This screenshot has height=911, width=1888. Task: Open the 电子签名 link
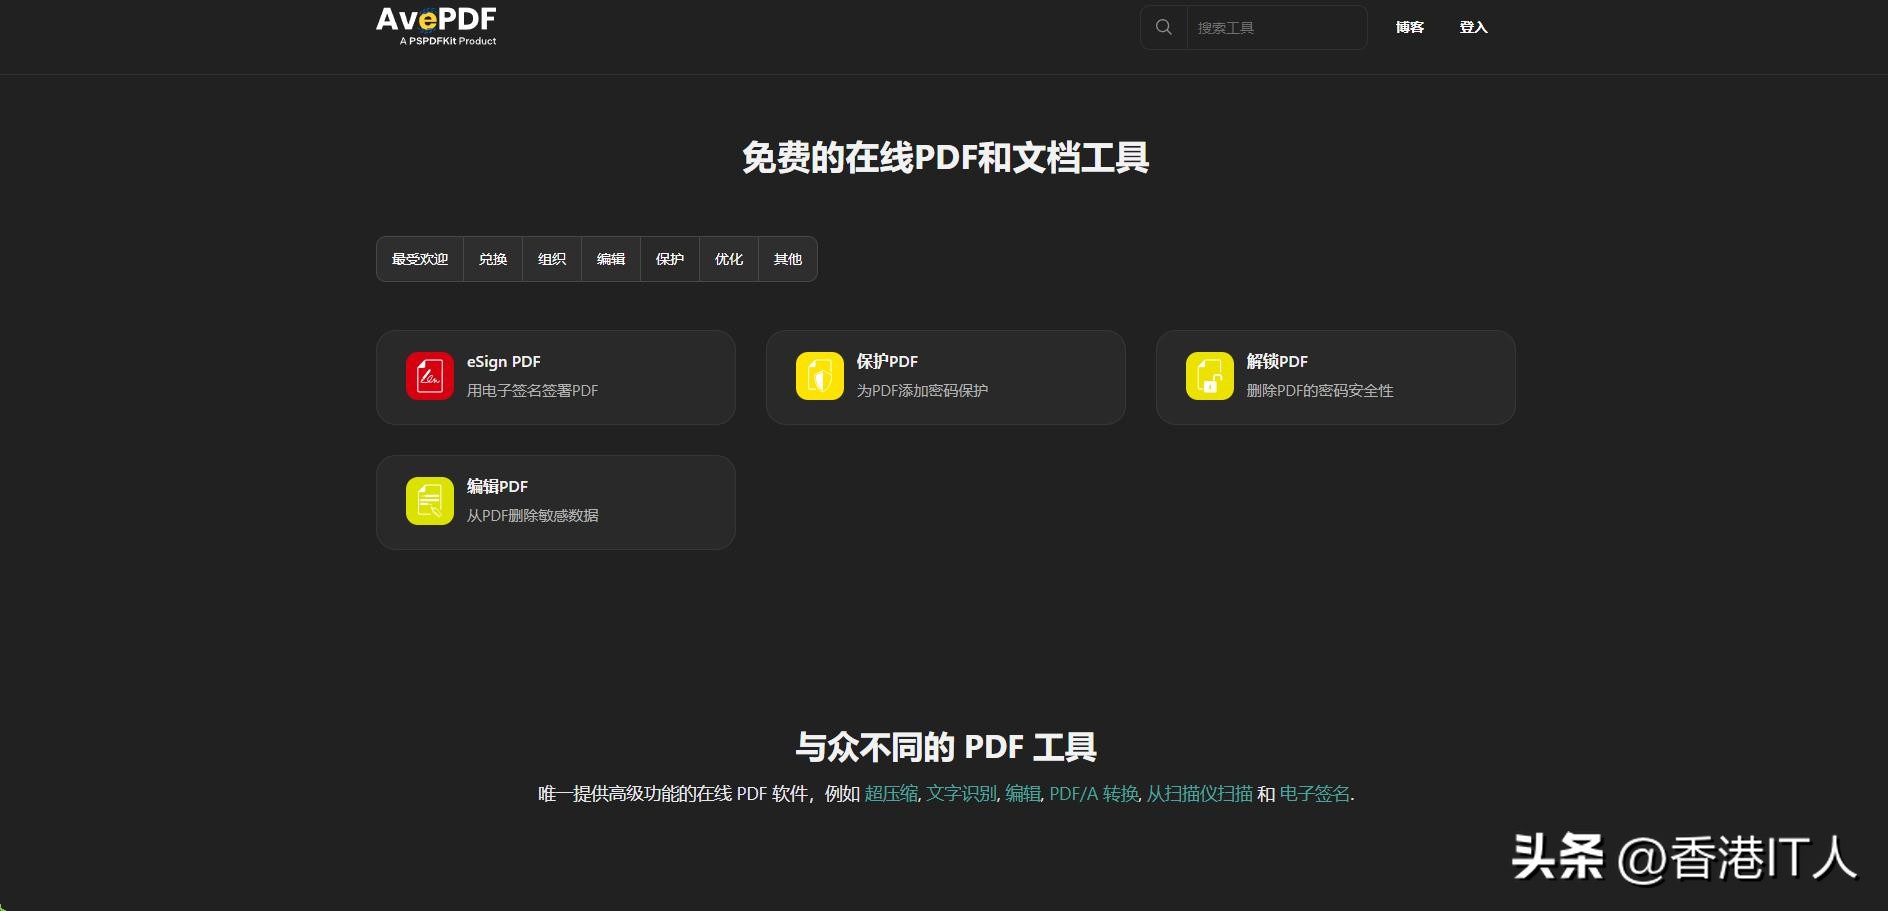point(1315,793)
